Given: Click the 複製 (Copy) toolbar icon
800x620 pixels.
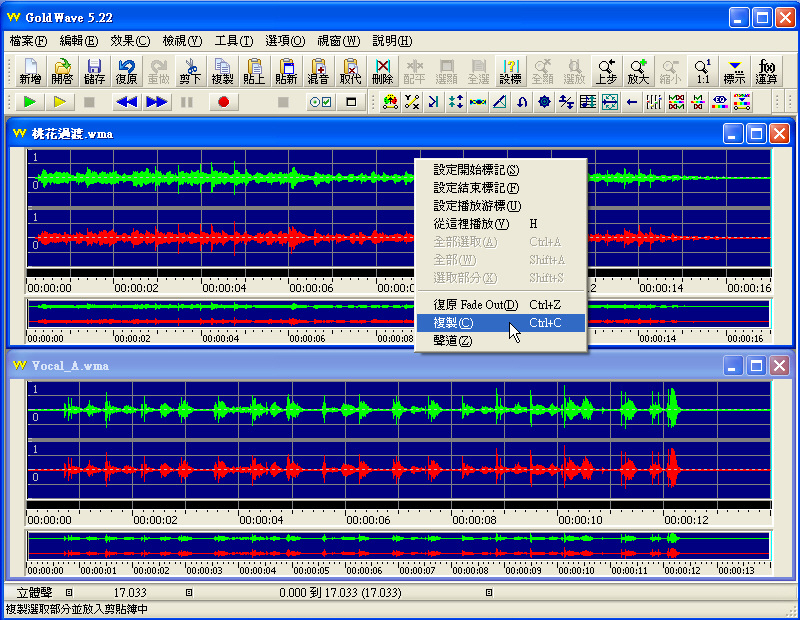Looking at the screenshot, I should pos(222,71).
